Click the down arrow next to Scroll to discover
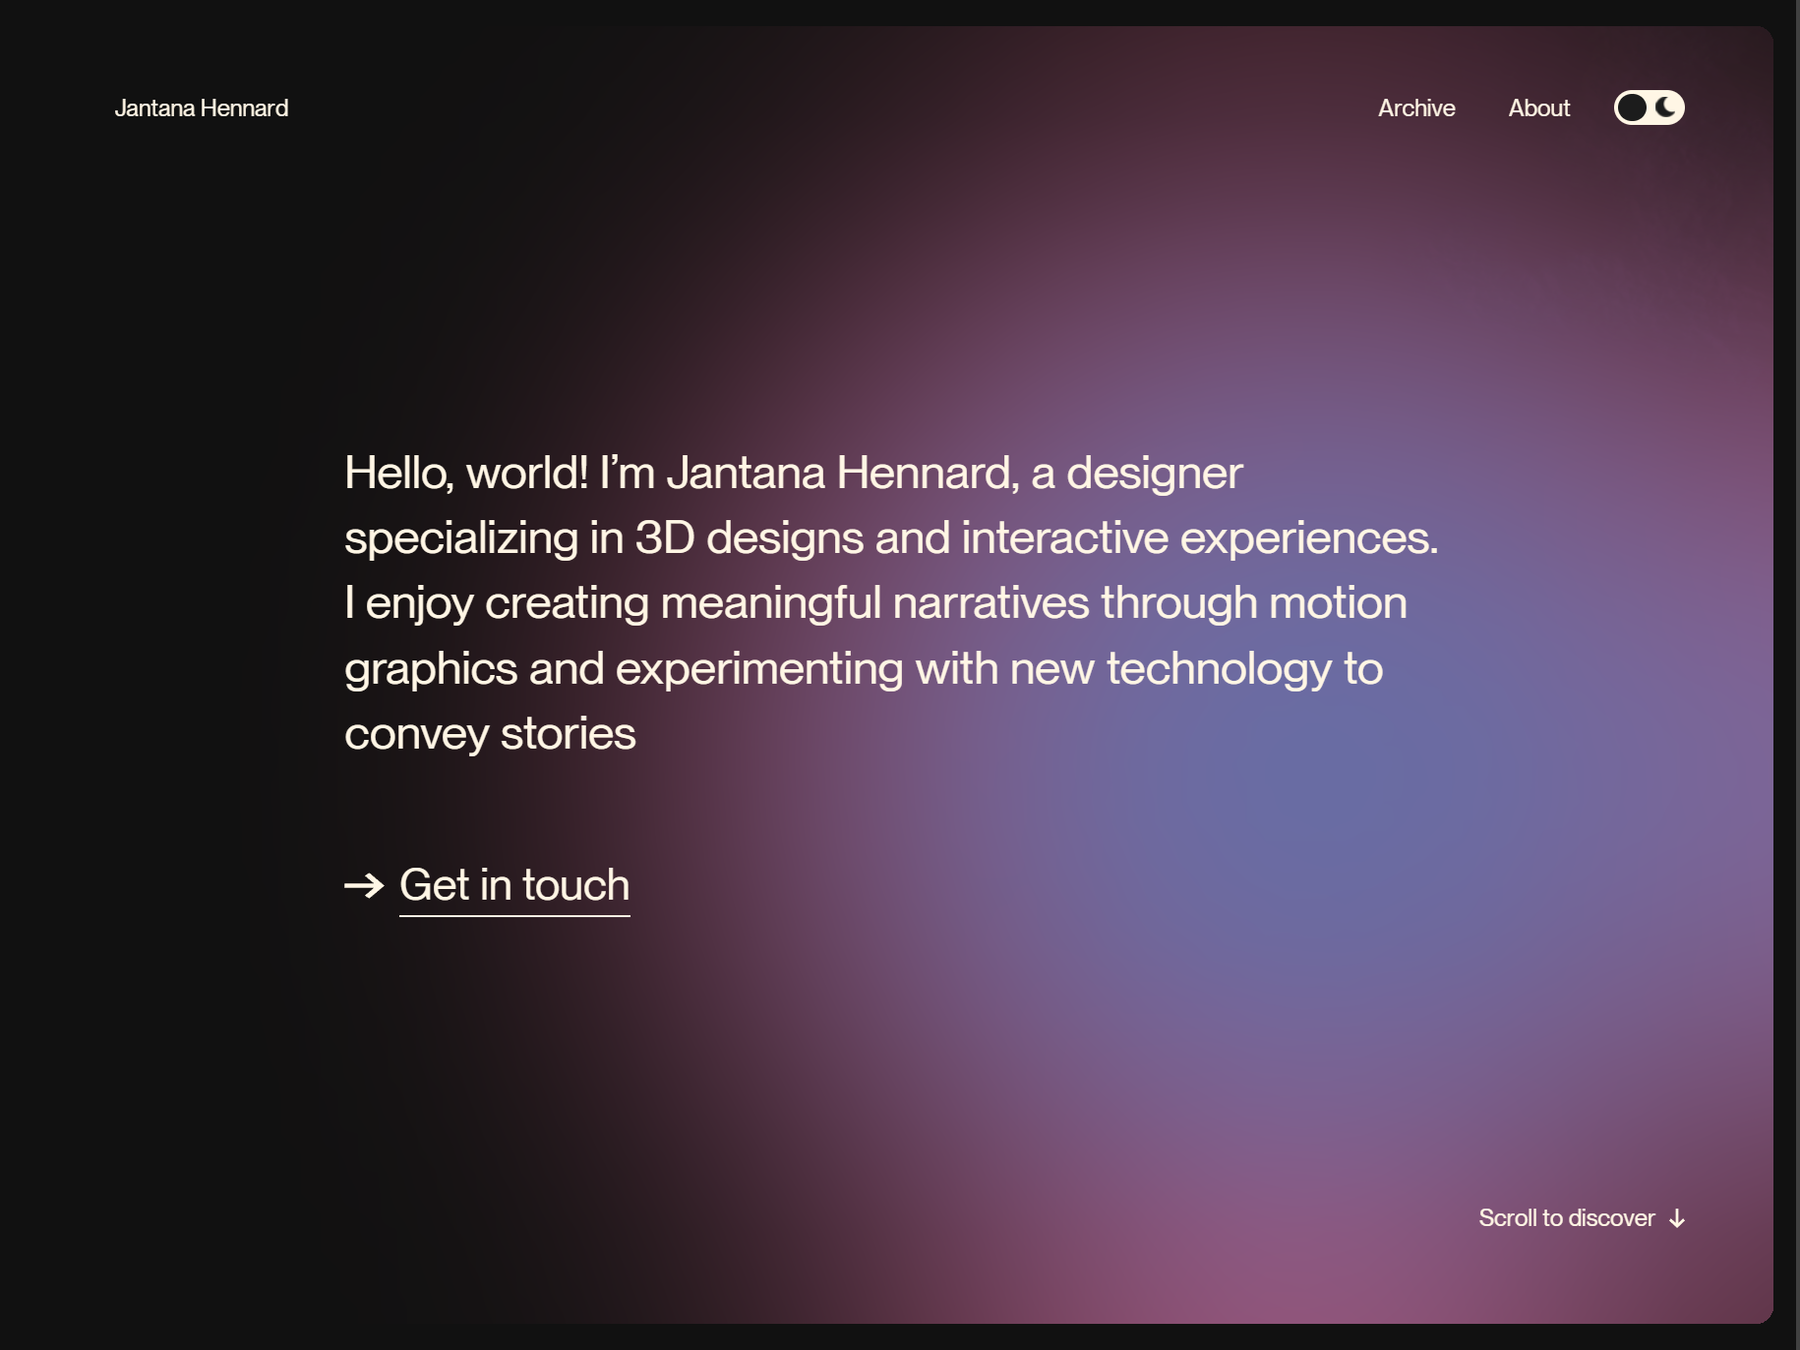Image resolution: width=1800 pixels, height=1350 pixels. coord(1677,1218)
